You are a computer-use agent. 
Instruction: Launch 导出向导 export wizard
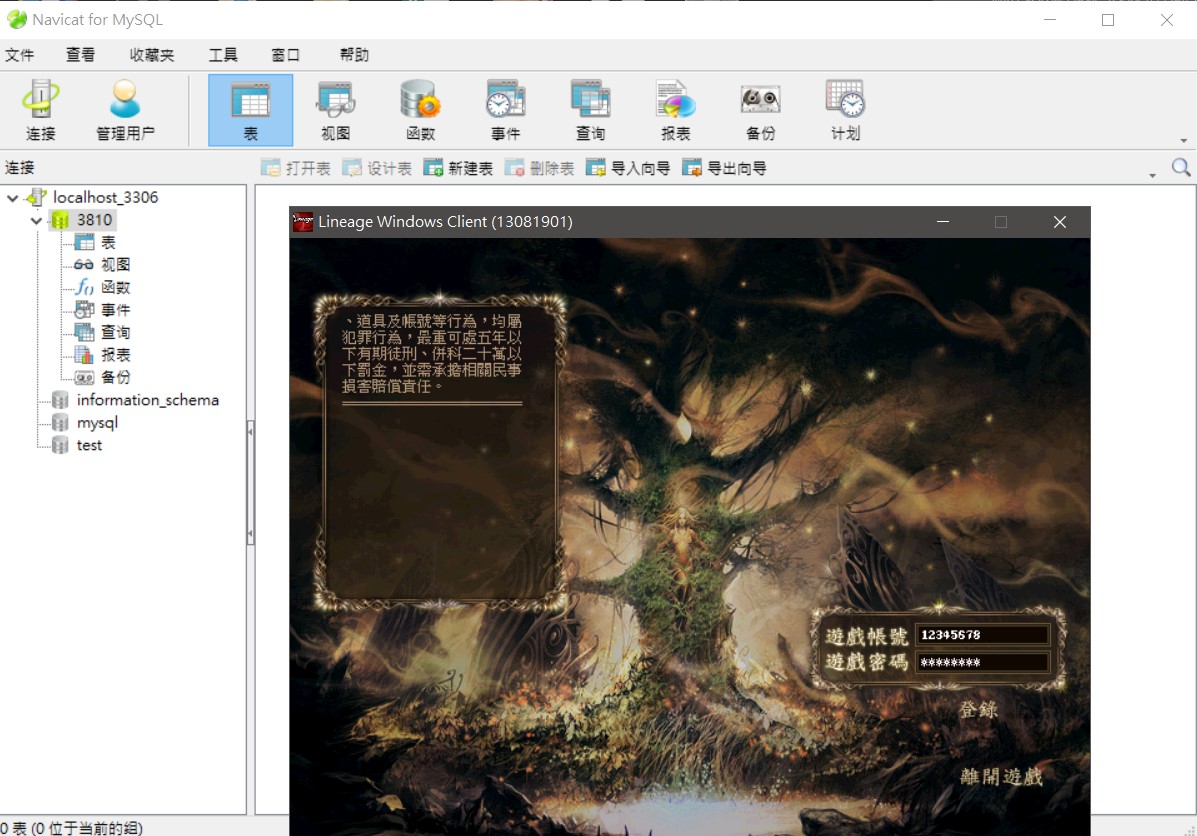(724, 168)
